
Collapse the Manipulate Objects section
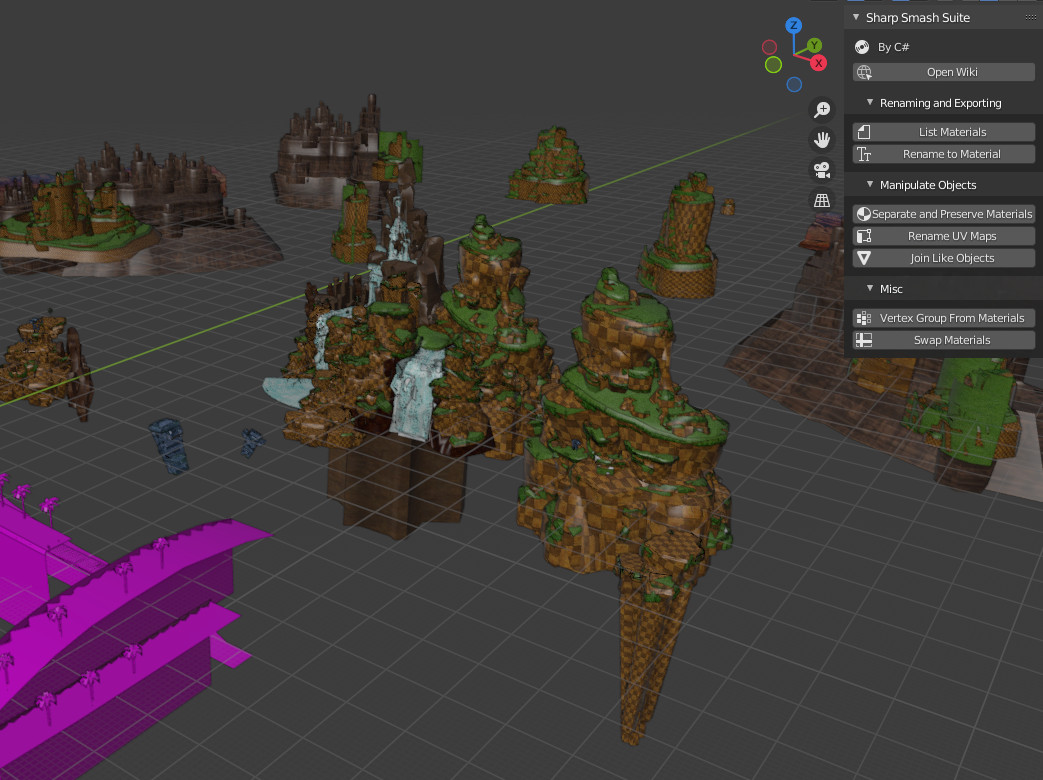coord(870,185)
